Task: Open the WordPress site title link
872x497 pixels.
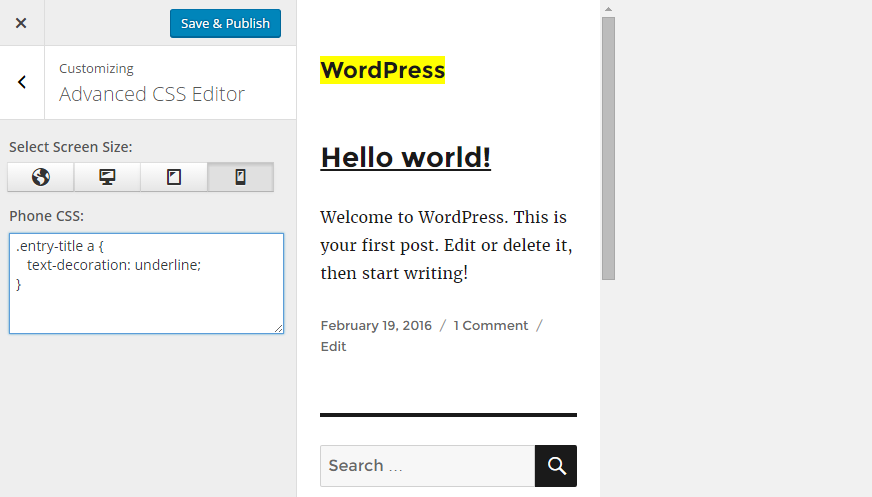Action: click(x=383, y=70)
